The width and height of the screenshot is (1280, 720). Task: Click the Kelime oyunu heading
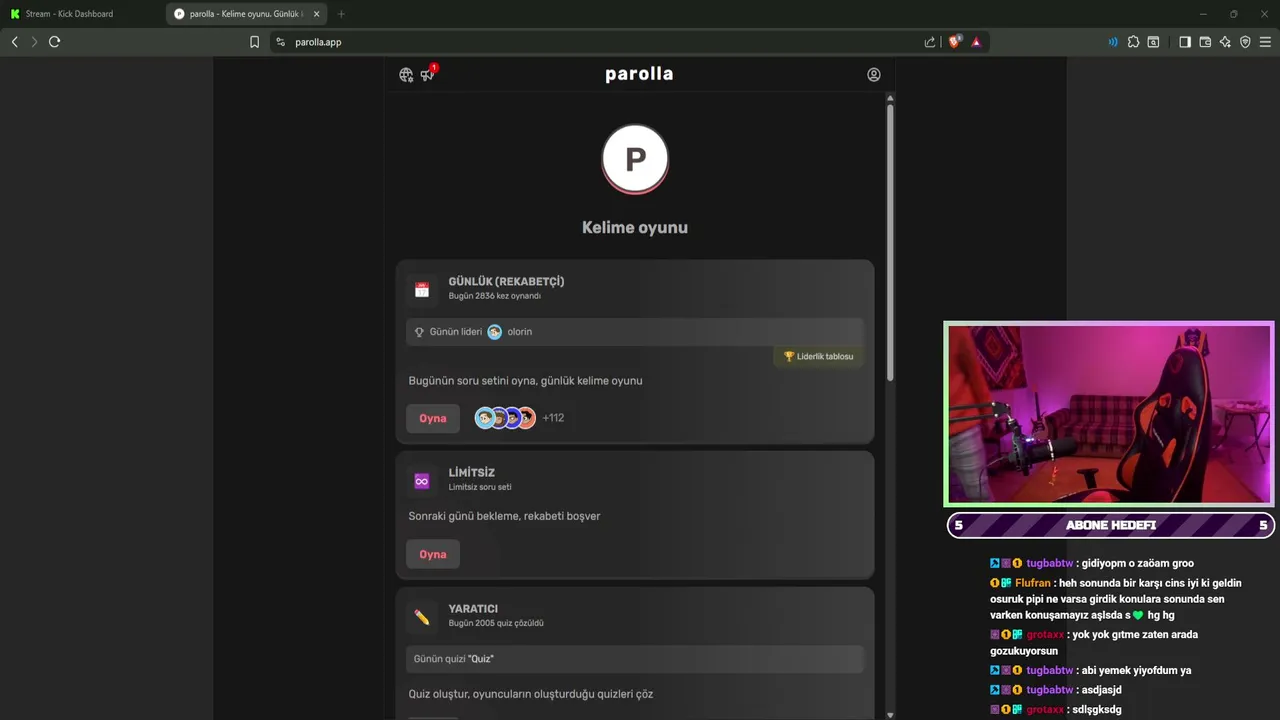635,228
